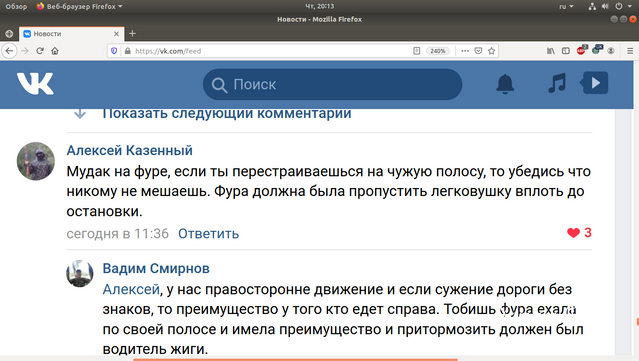Open VK video player icon
639x361 pixels.
click(x=594, y=83)
